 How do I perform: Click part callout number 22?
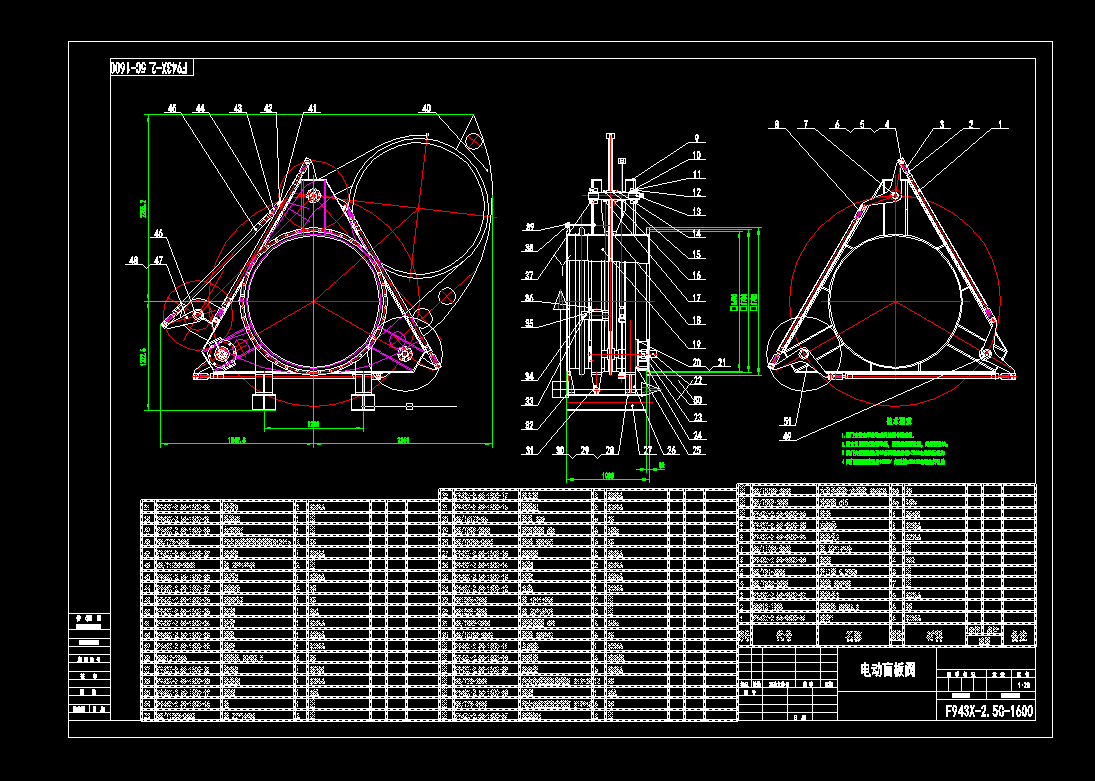point(697,381)
